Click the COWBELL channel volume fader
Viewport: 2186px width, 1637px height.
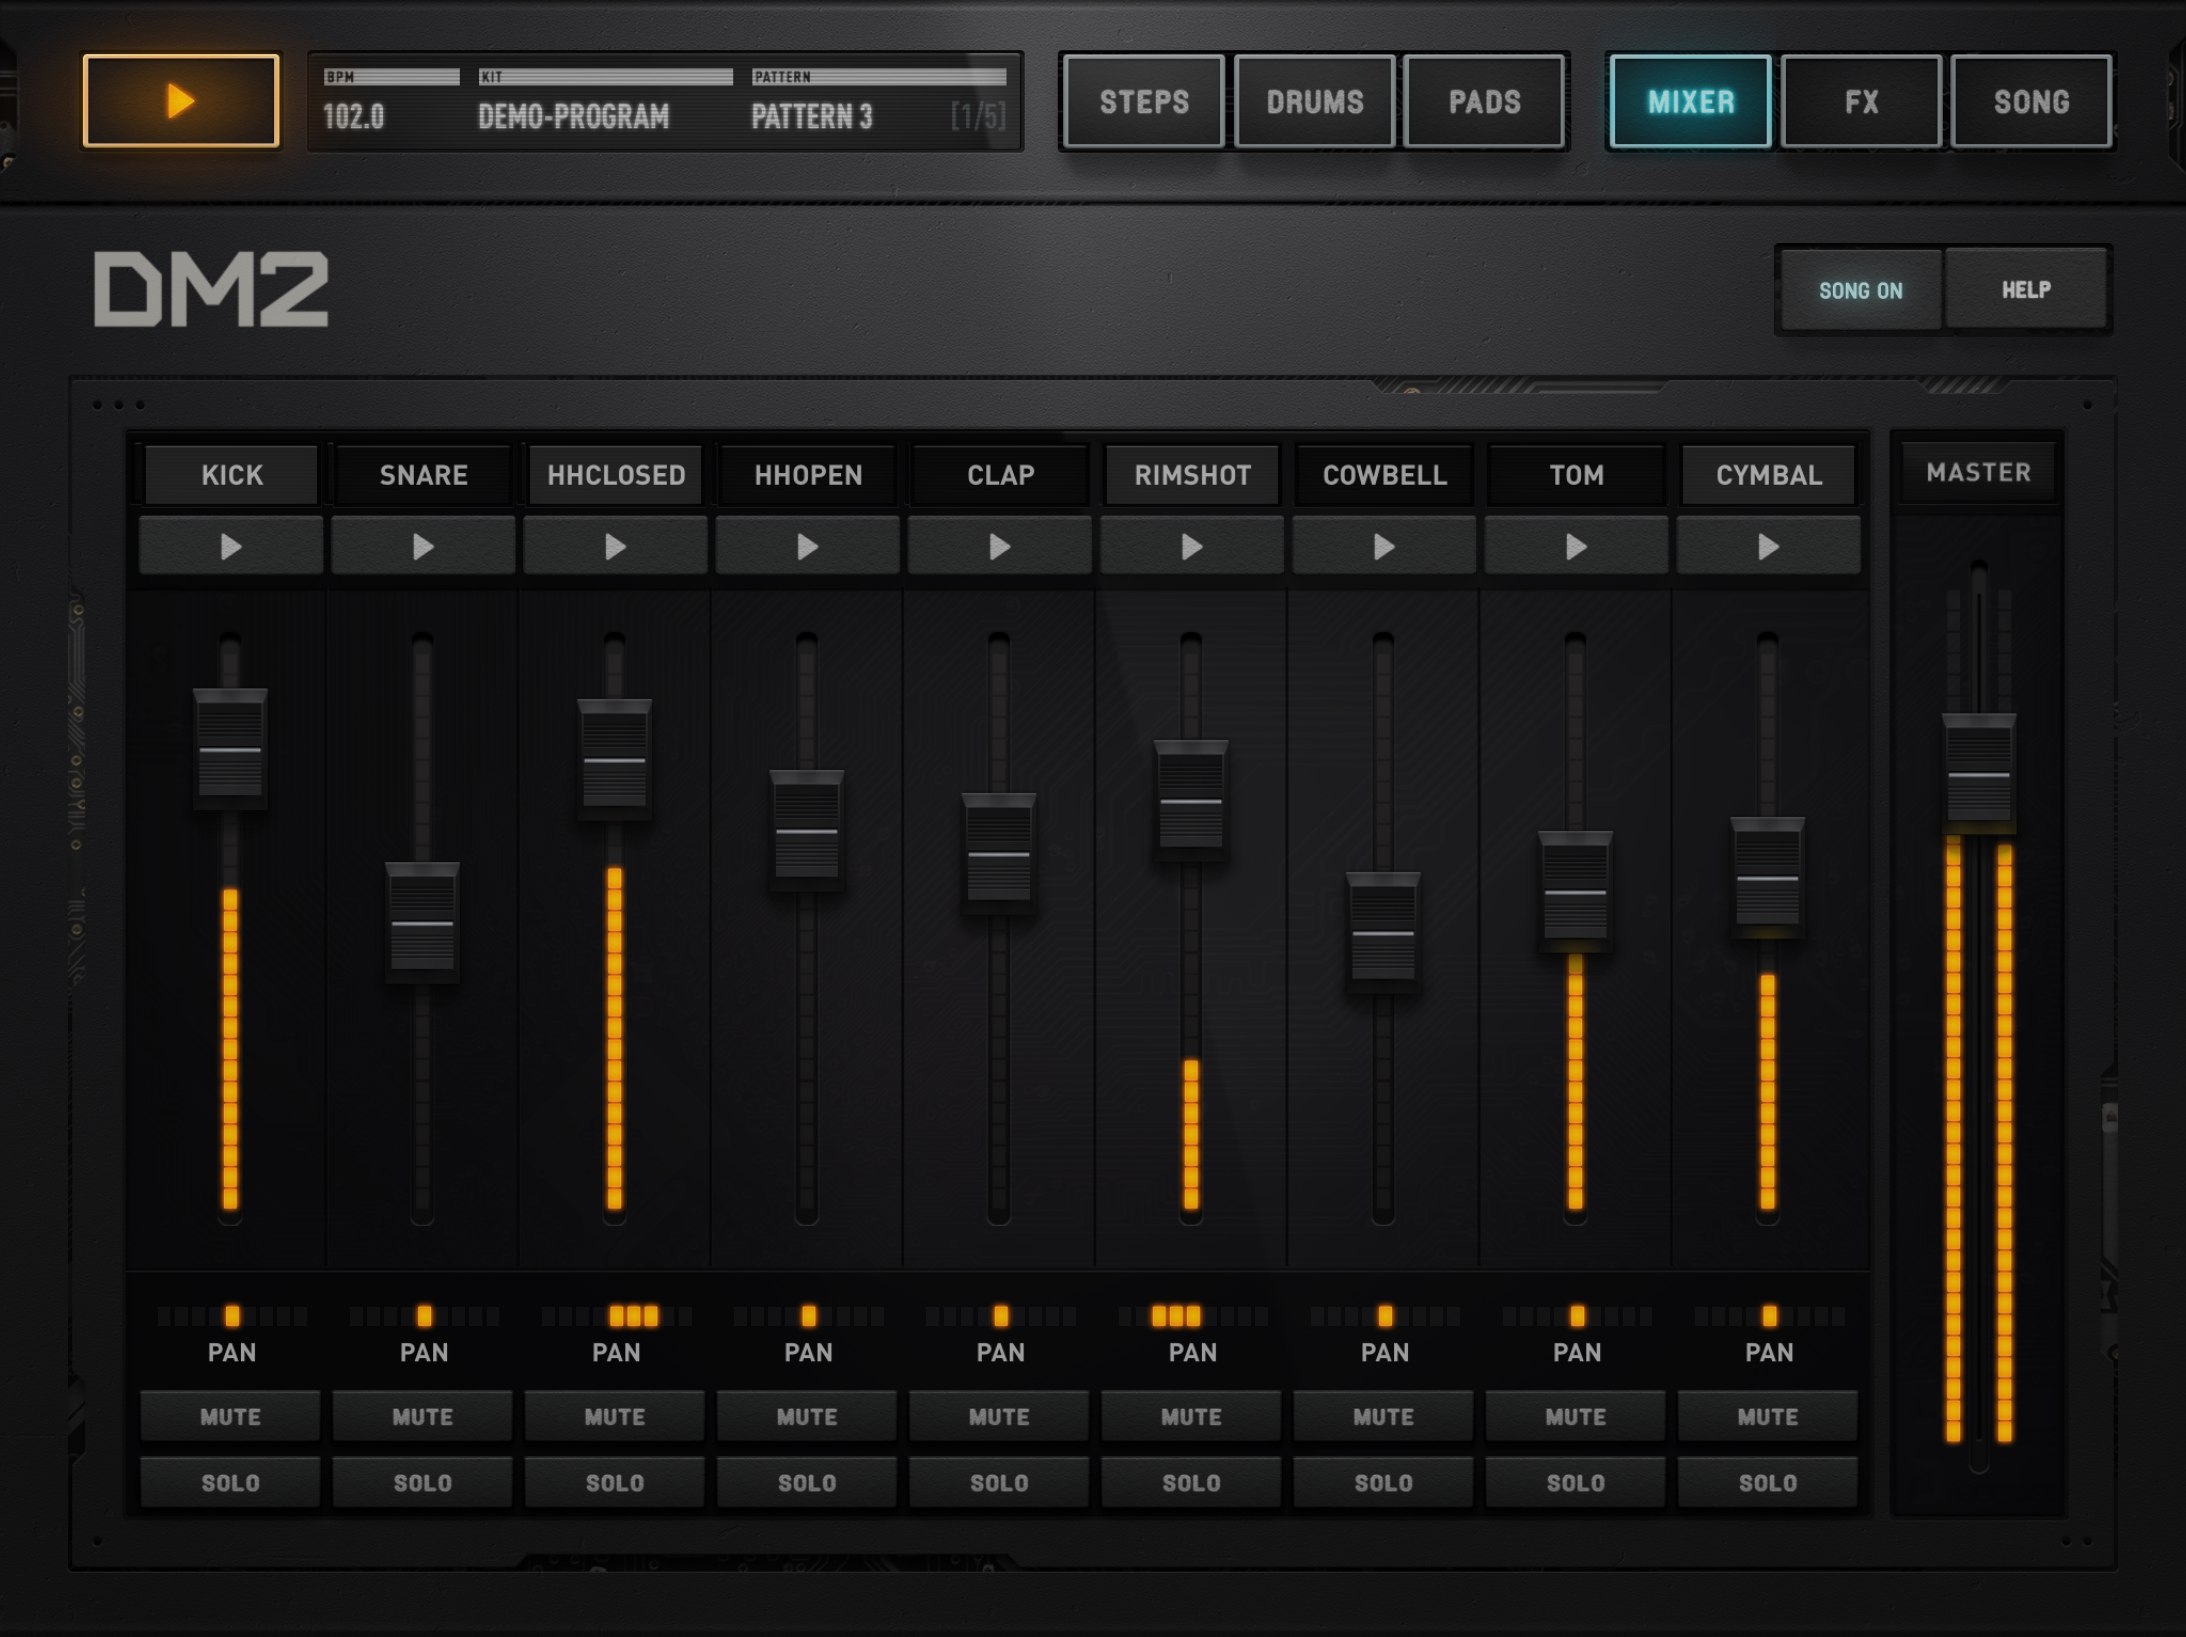[x=1383, y=933]
